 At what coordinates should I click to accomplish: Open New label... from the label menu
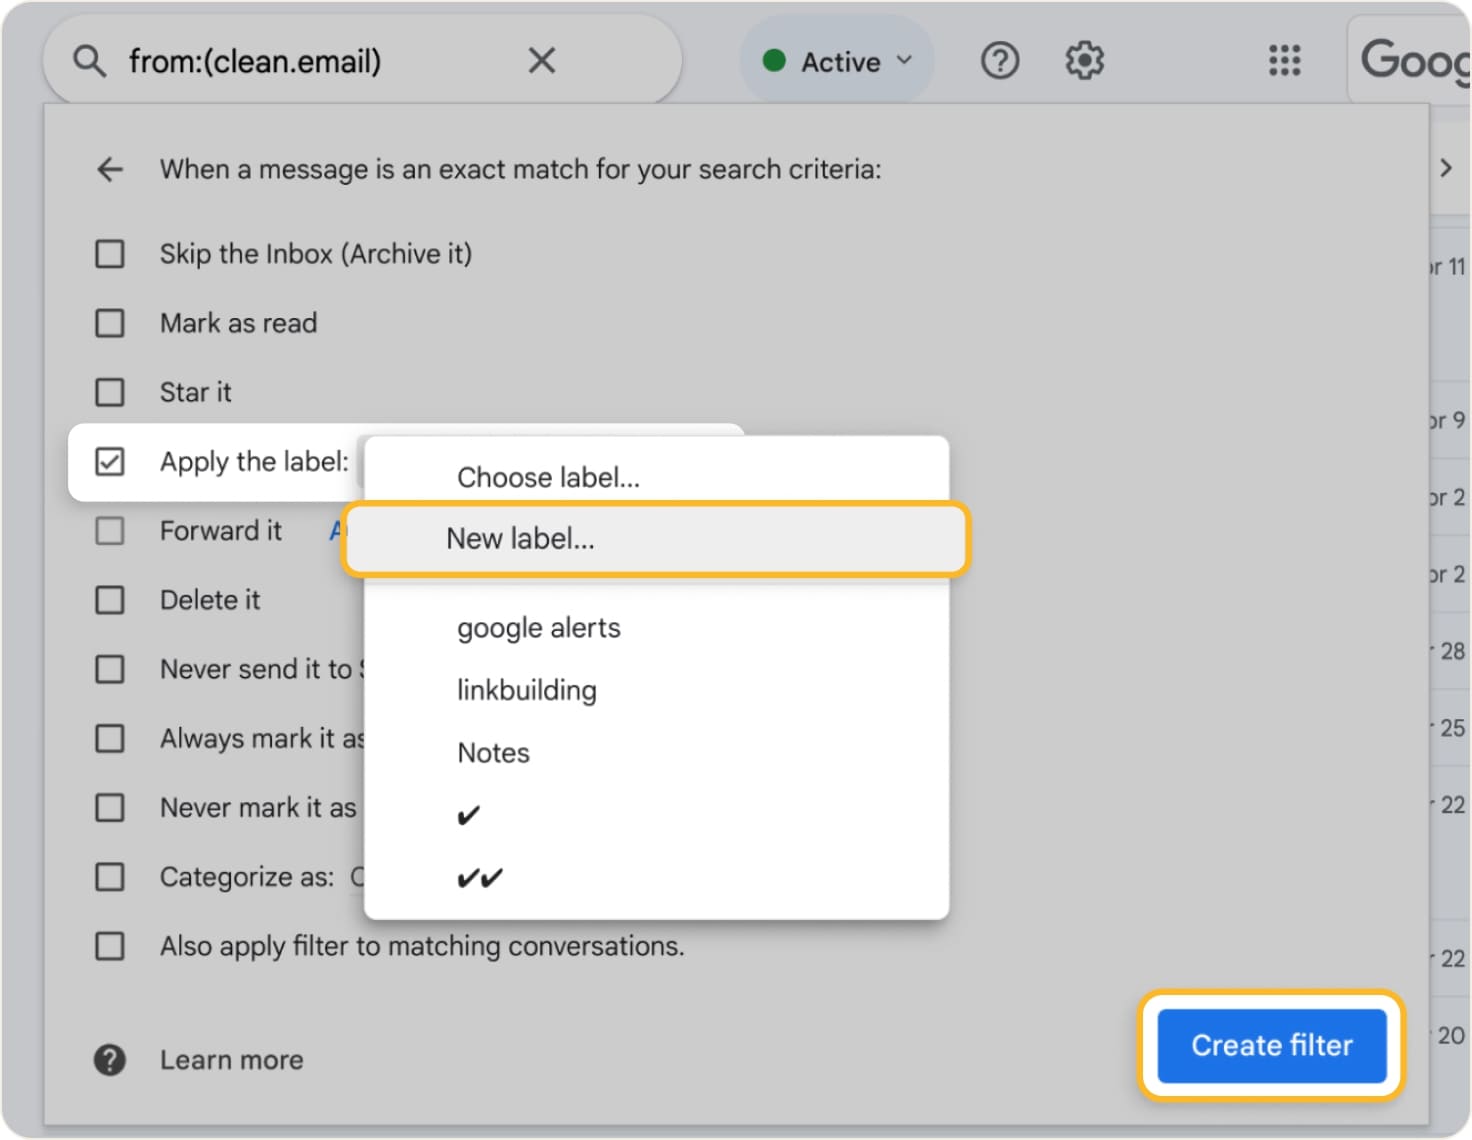(x=519, y=538)
